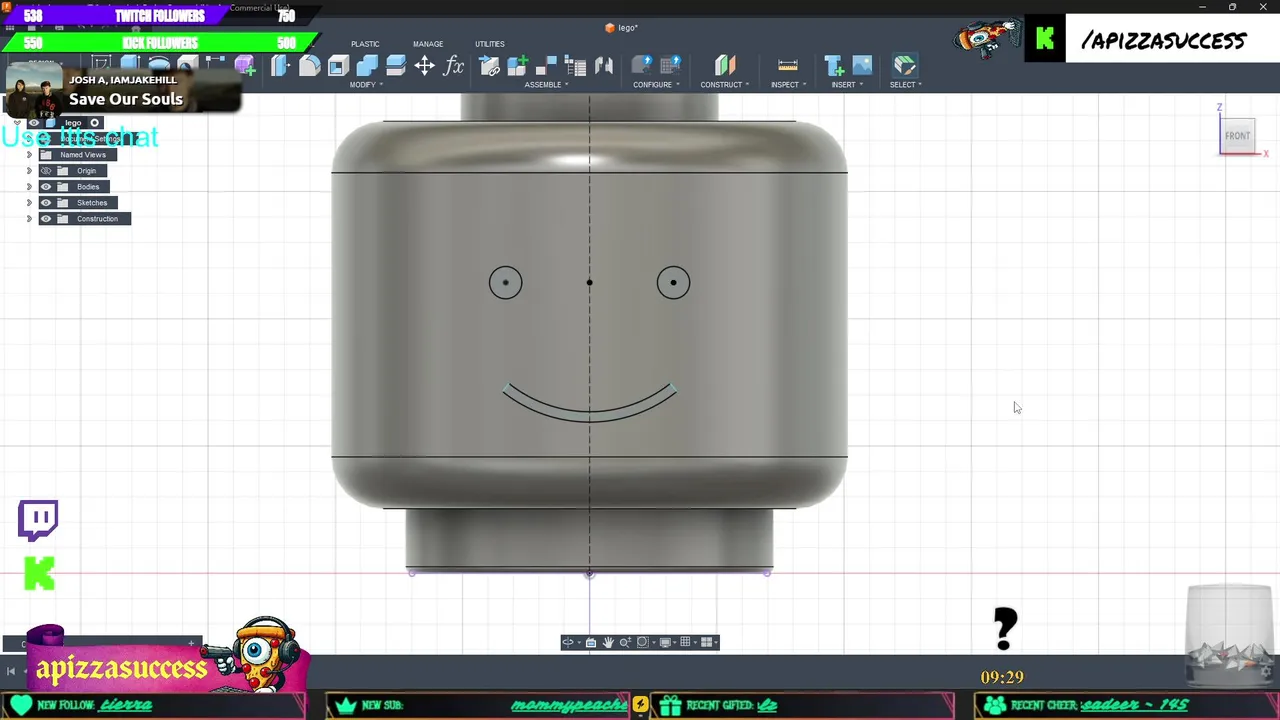1280x720 pixels.
Task: Click the FRONT face of the view cube
Action: pos(1238,136)
